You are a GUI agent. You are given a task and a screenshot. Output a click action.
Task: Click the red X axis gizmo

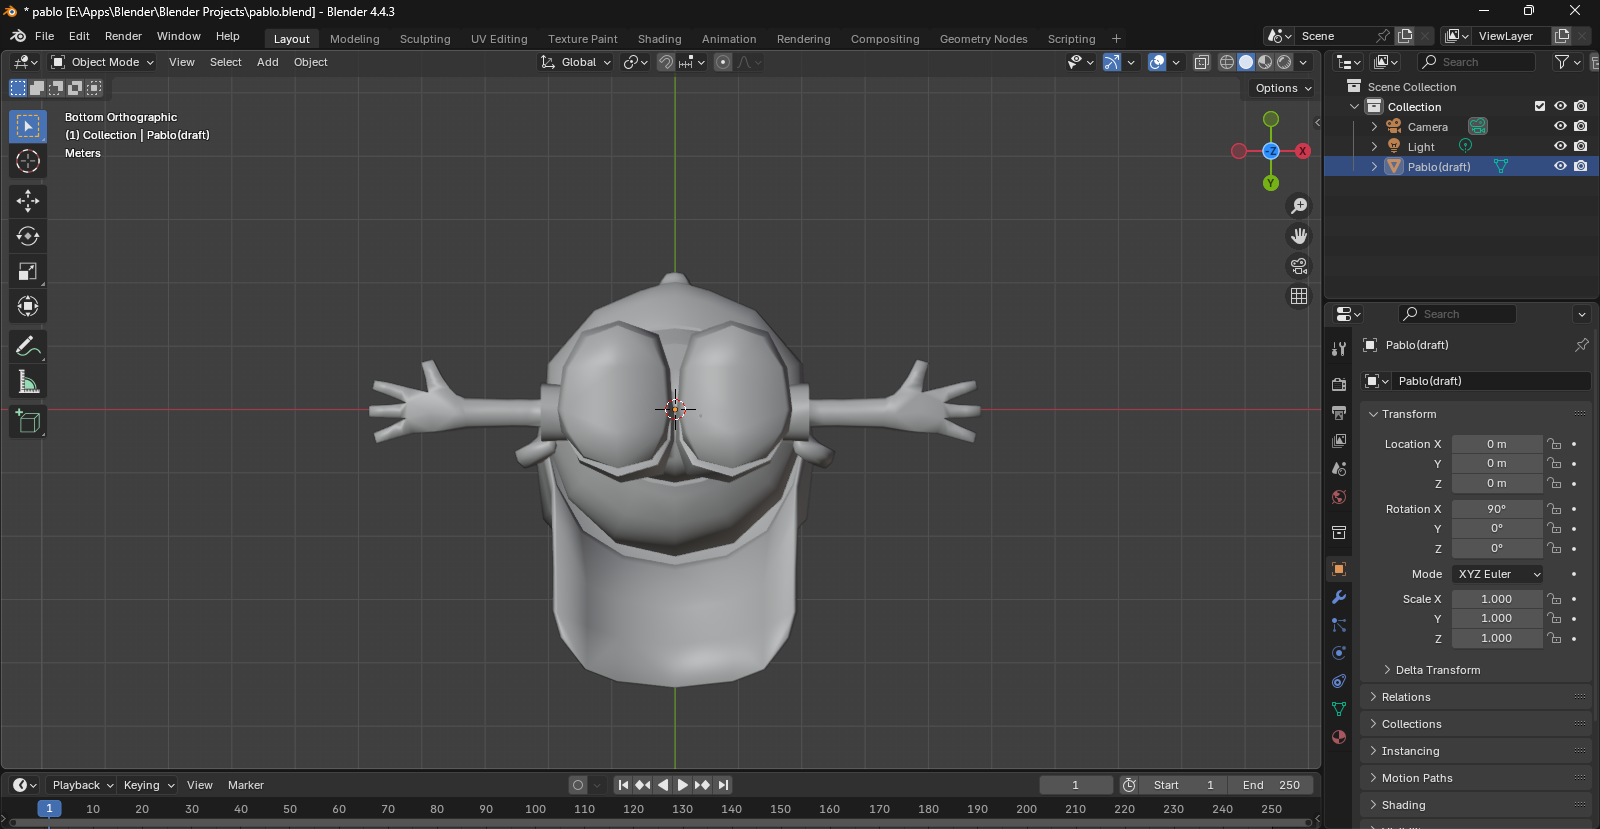point(1302,151)
